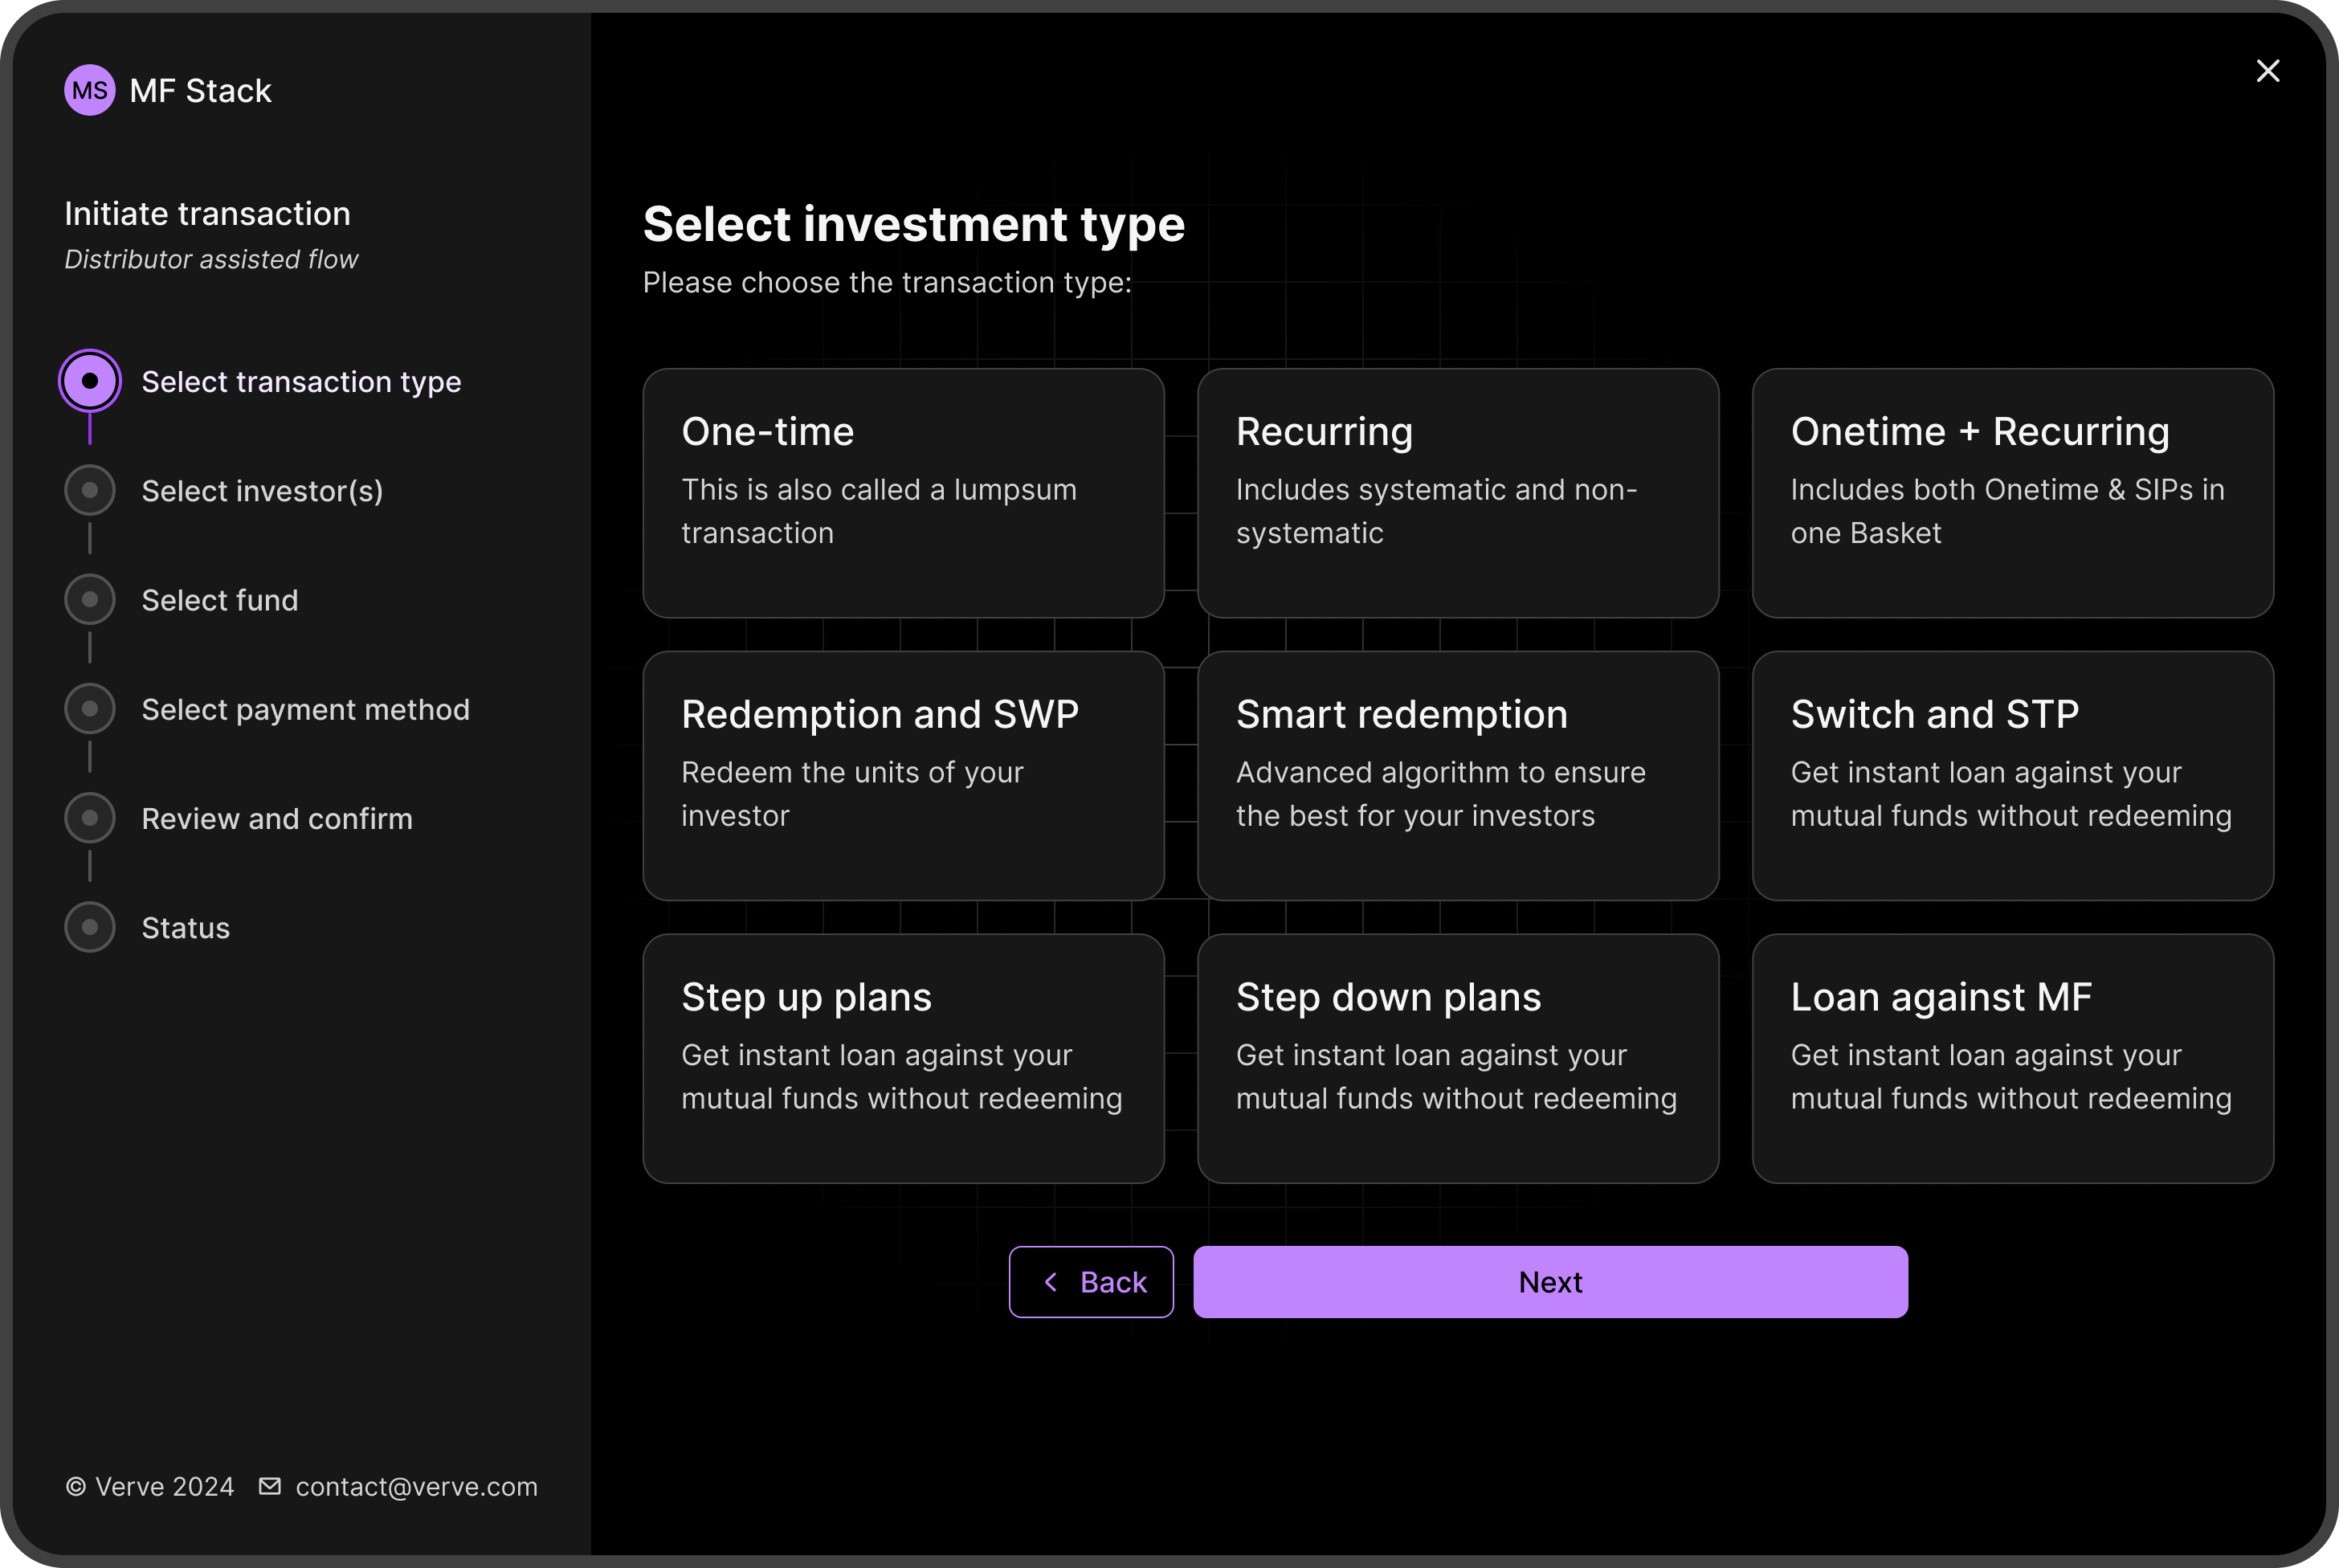Click the MS Stack logo avatar
Image resolution: width=2339 pixels, height=1568 pixels.
(x=89, y=90)
